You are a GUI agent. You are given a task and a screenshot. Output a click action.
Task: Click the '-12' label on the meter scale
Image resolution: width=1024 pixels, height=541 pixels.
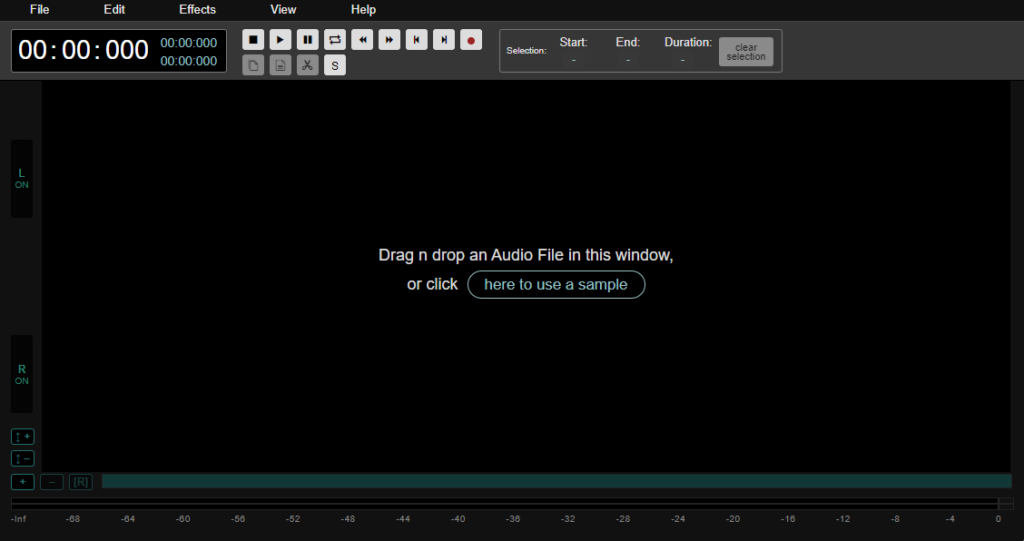(x=843, y=519)
